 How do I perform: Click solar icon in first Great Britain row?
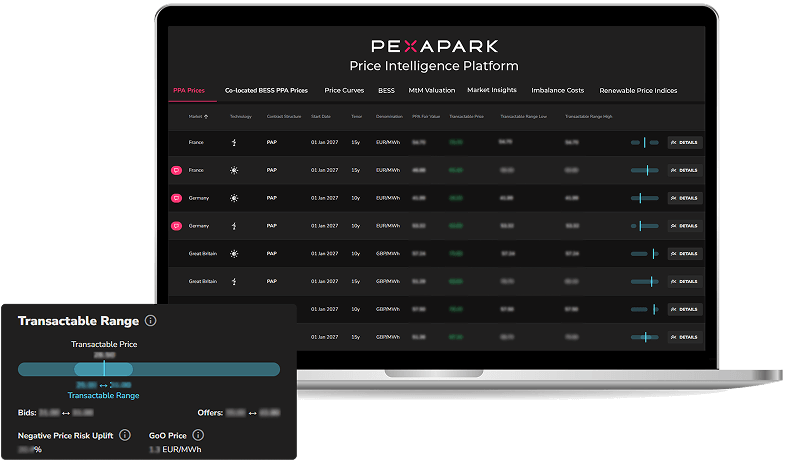coord(234,254)
